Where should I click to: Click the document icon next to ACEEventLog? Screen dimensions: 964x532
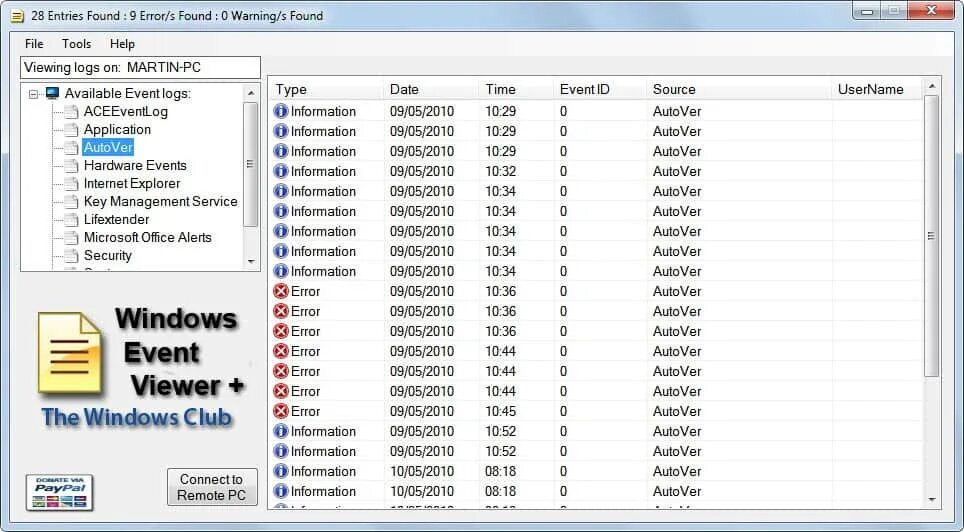coord(72,112)
